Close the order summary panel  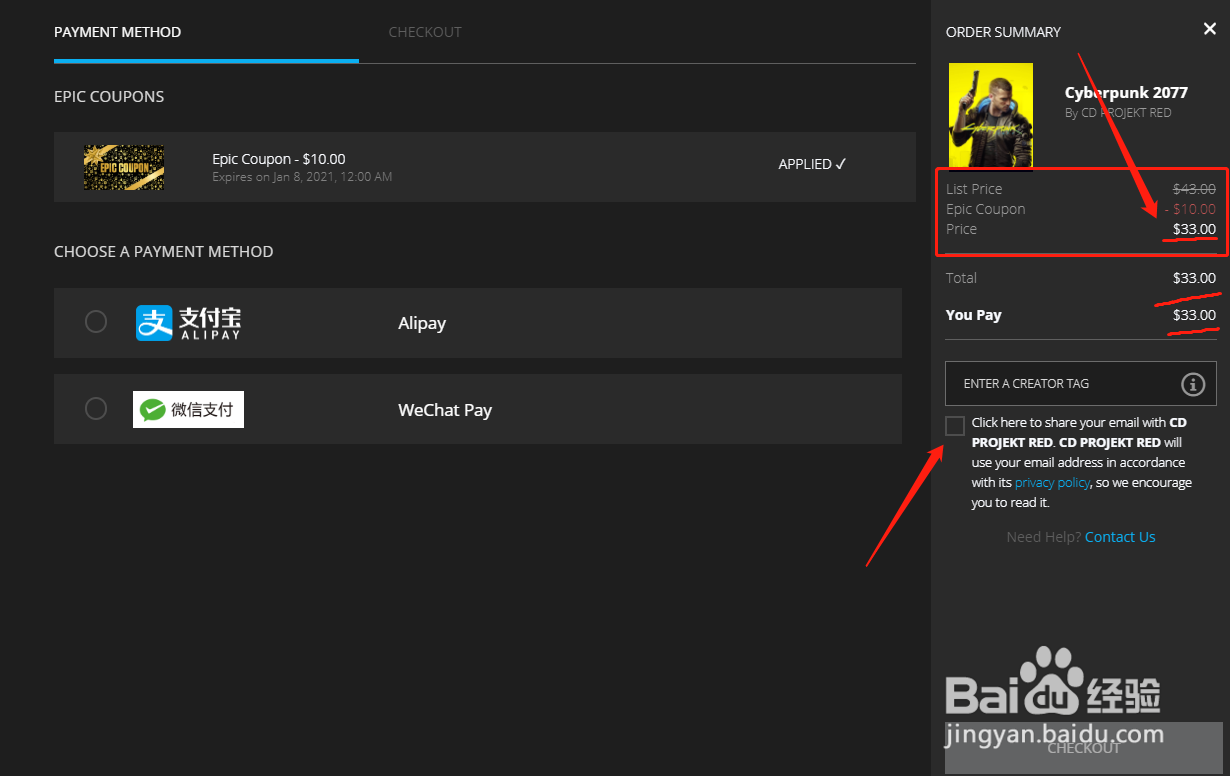pos(1210,30)
